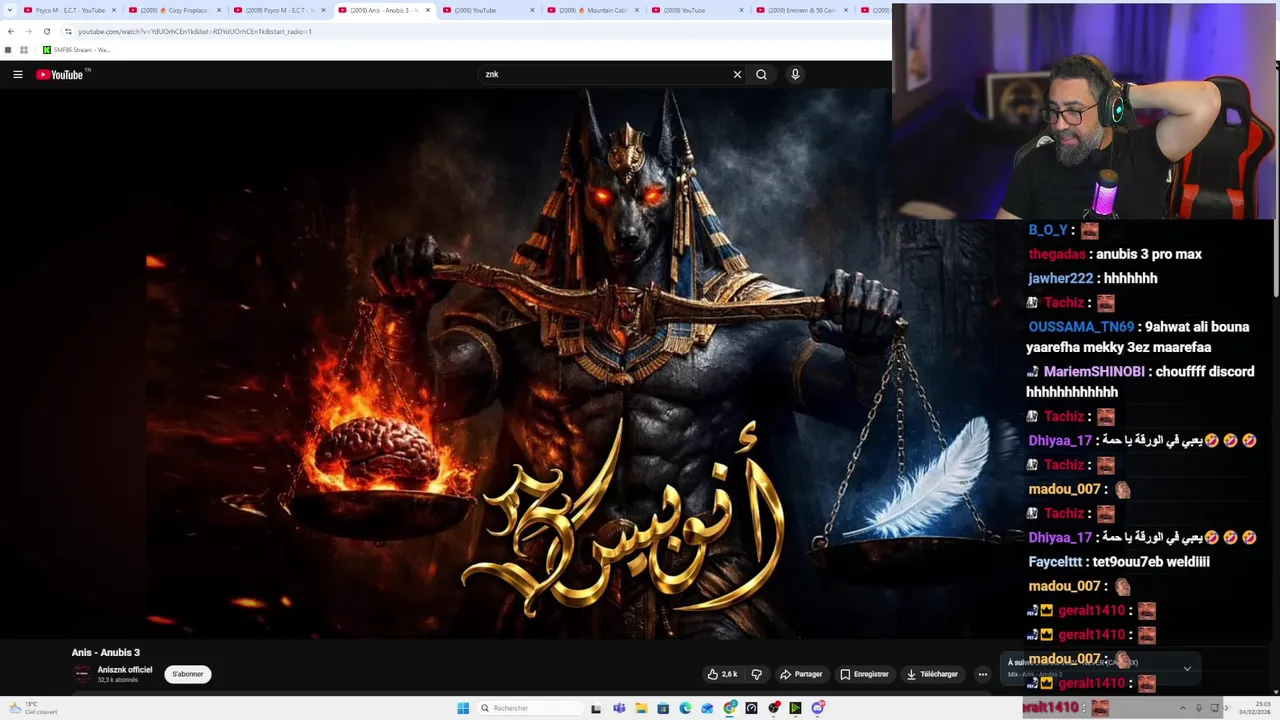Click chat username OUSSAMA_TN69
This screenshot has width=1280, height=720.
(x=1081, y=327)
